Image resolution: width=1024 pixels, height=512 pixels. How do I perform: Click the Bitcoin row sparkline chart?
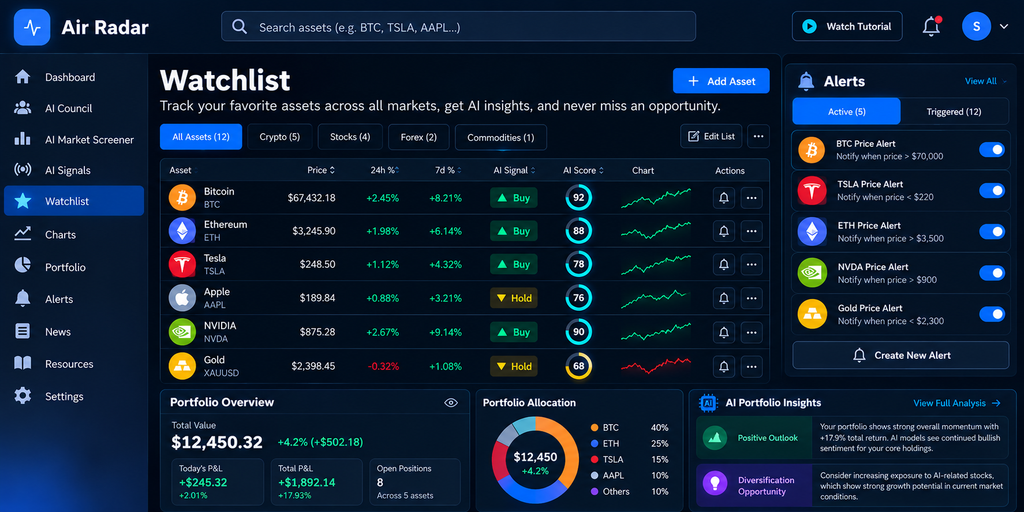pos(656,198)
